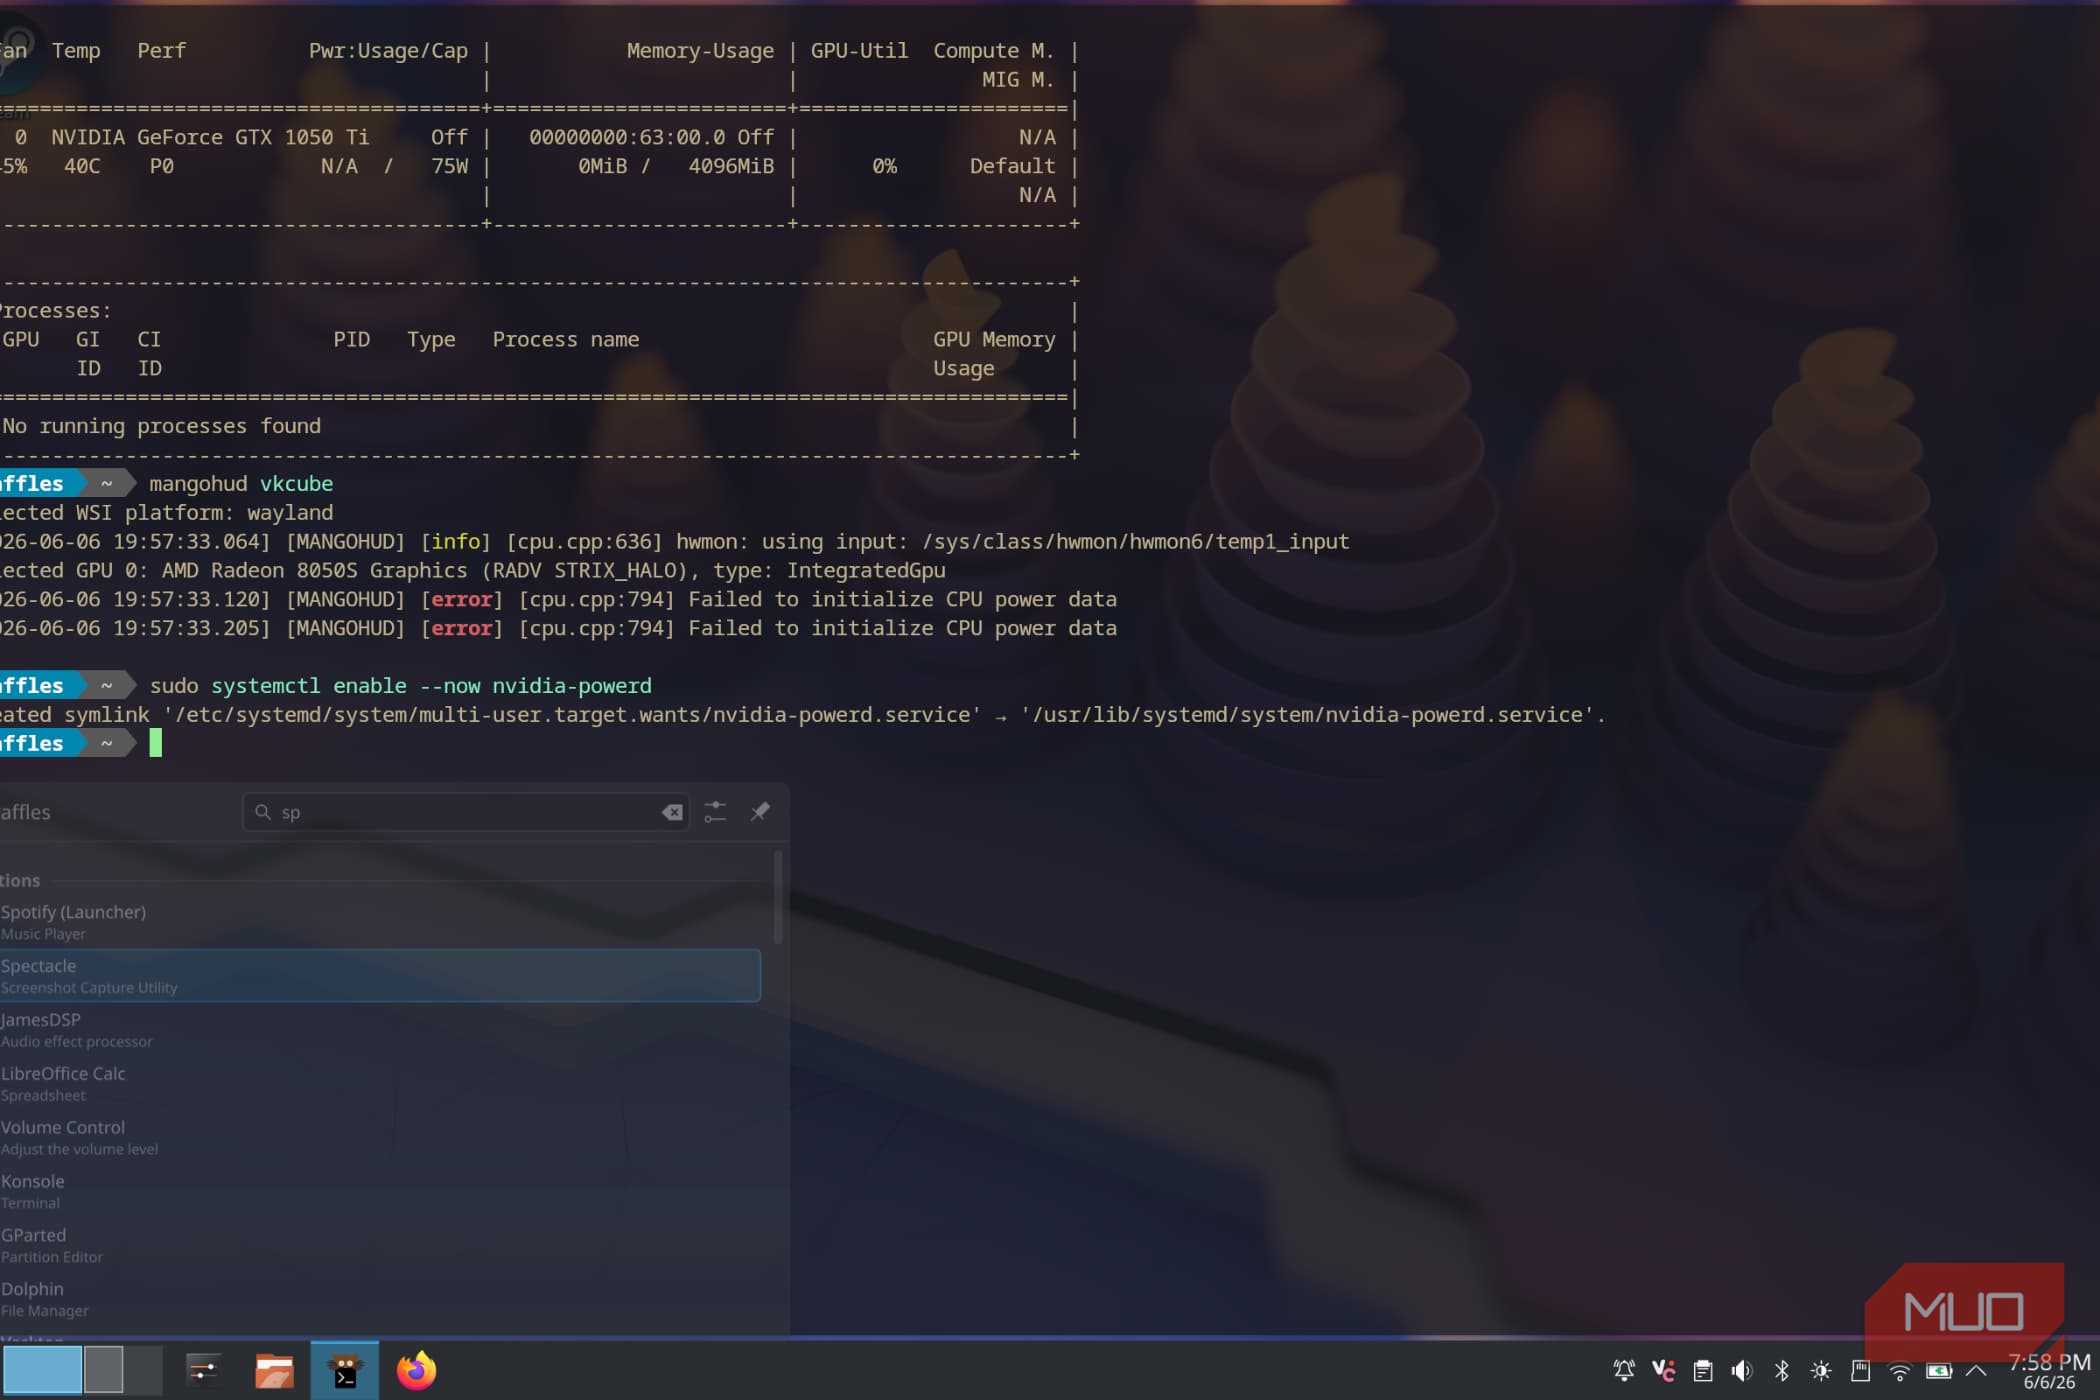Click '/usr/lib/systemd/system/nvidia-powerd.service' path
This screenshot has height=1400, width=2100.
tap(1307, 715)
